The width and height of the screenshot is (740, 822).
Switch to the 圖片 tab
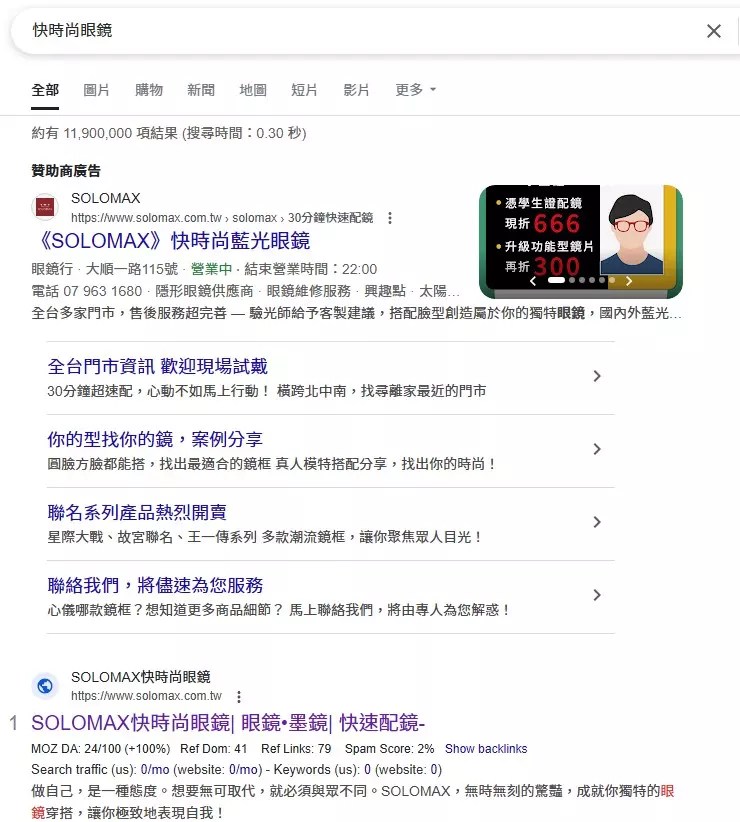[97, 90]
